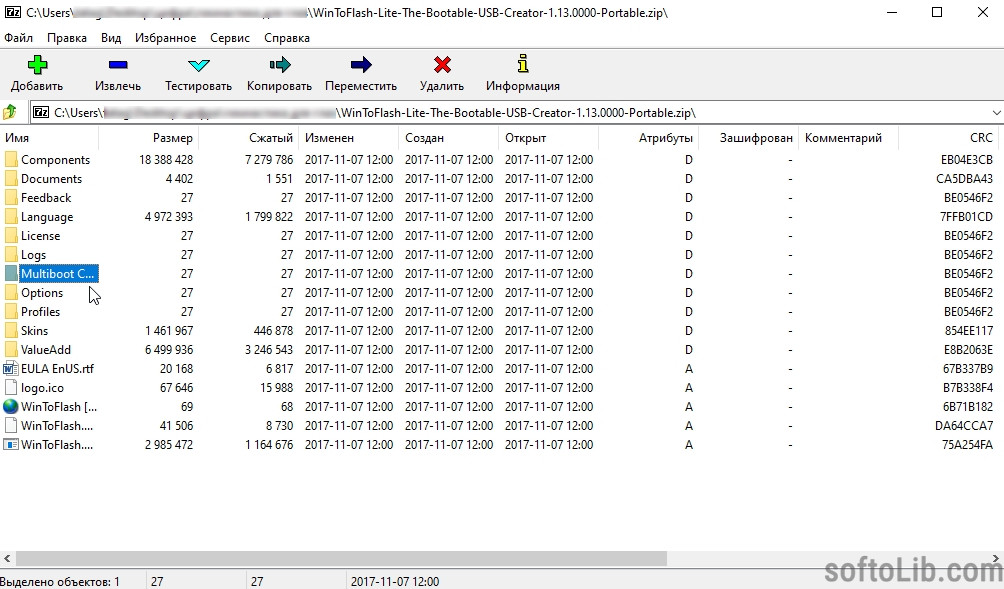The width and height of the screenshot is (1004, 589).
Task: Select the Skins folder name
Action: [x=35, y=330]
